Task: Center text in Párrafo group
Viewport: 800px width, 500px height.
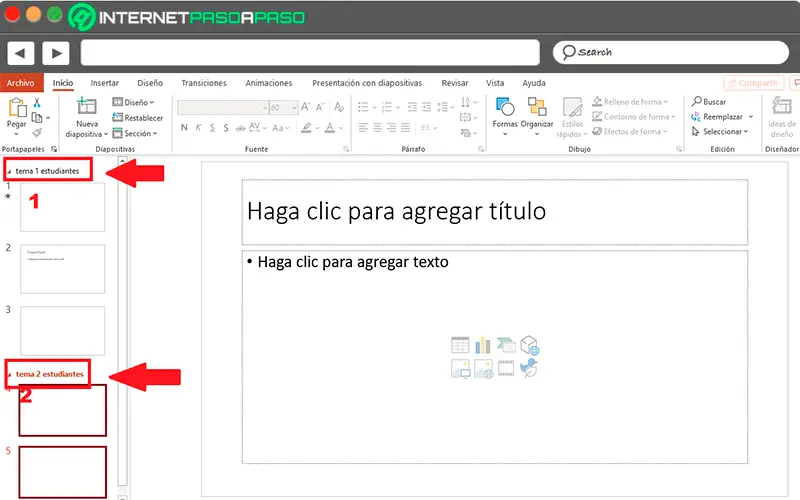Action: point(377,128)
